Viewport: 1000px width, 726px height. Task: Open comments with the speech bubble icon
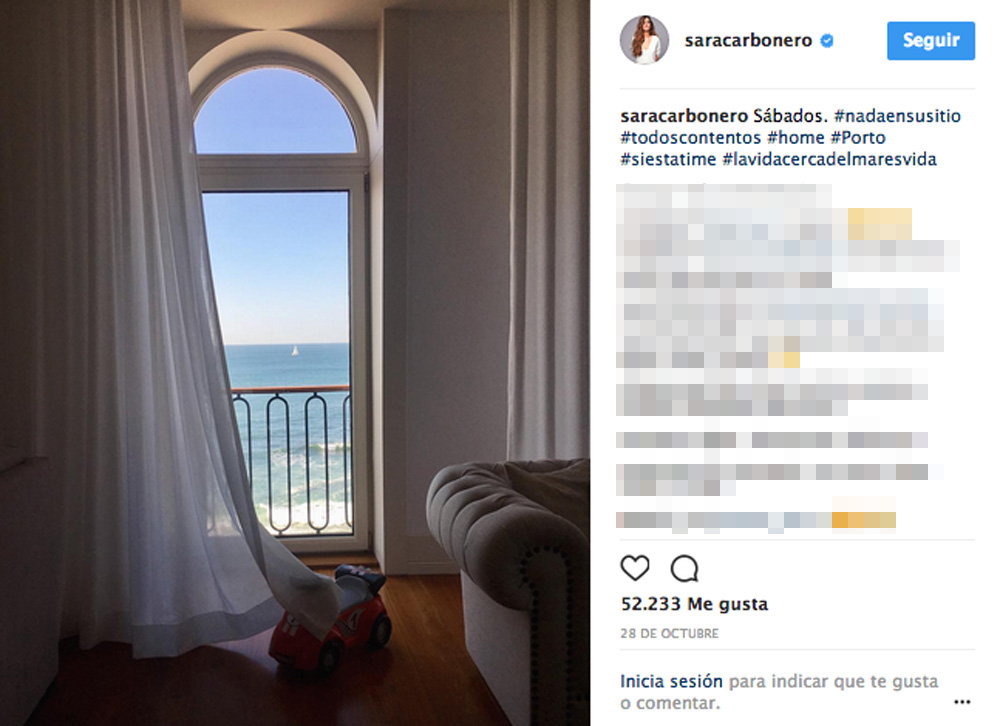(x=684, y=568)
